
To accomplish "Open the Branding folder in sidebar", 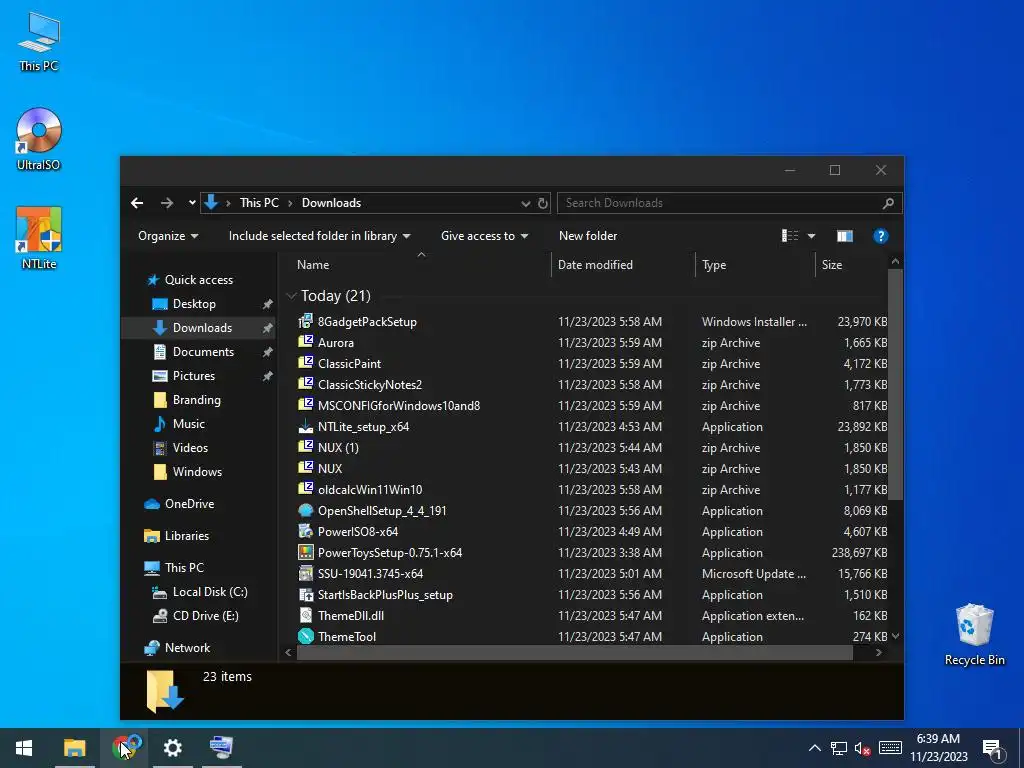I will (x=197, y=400).
